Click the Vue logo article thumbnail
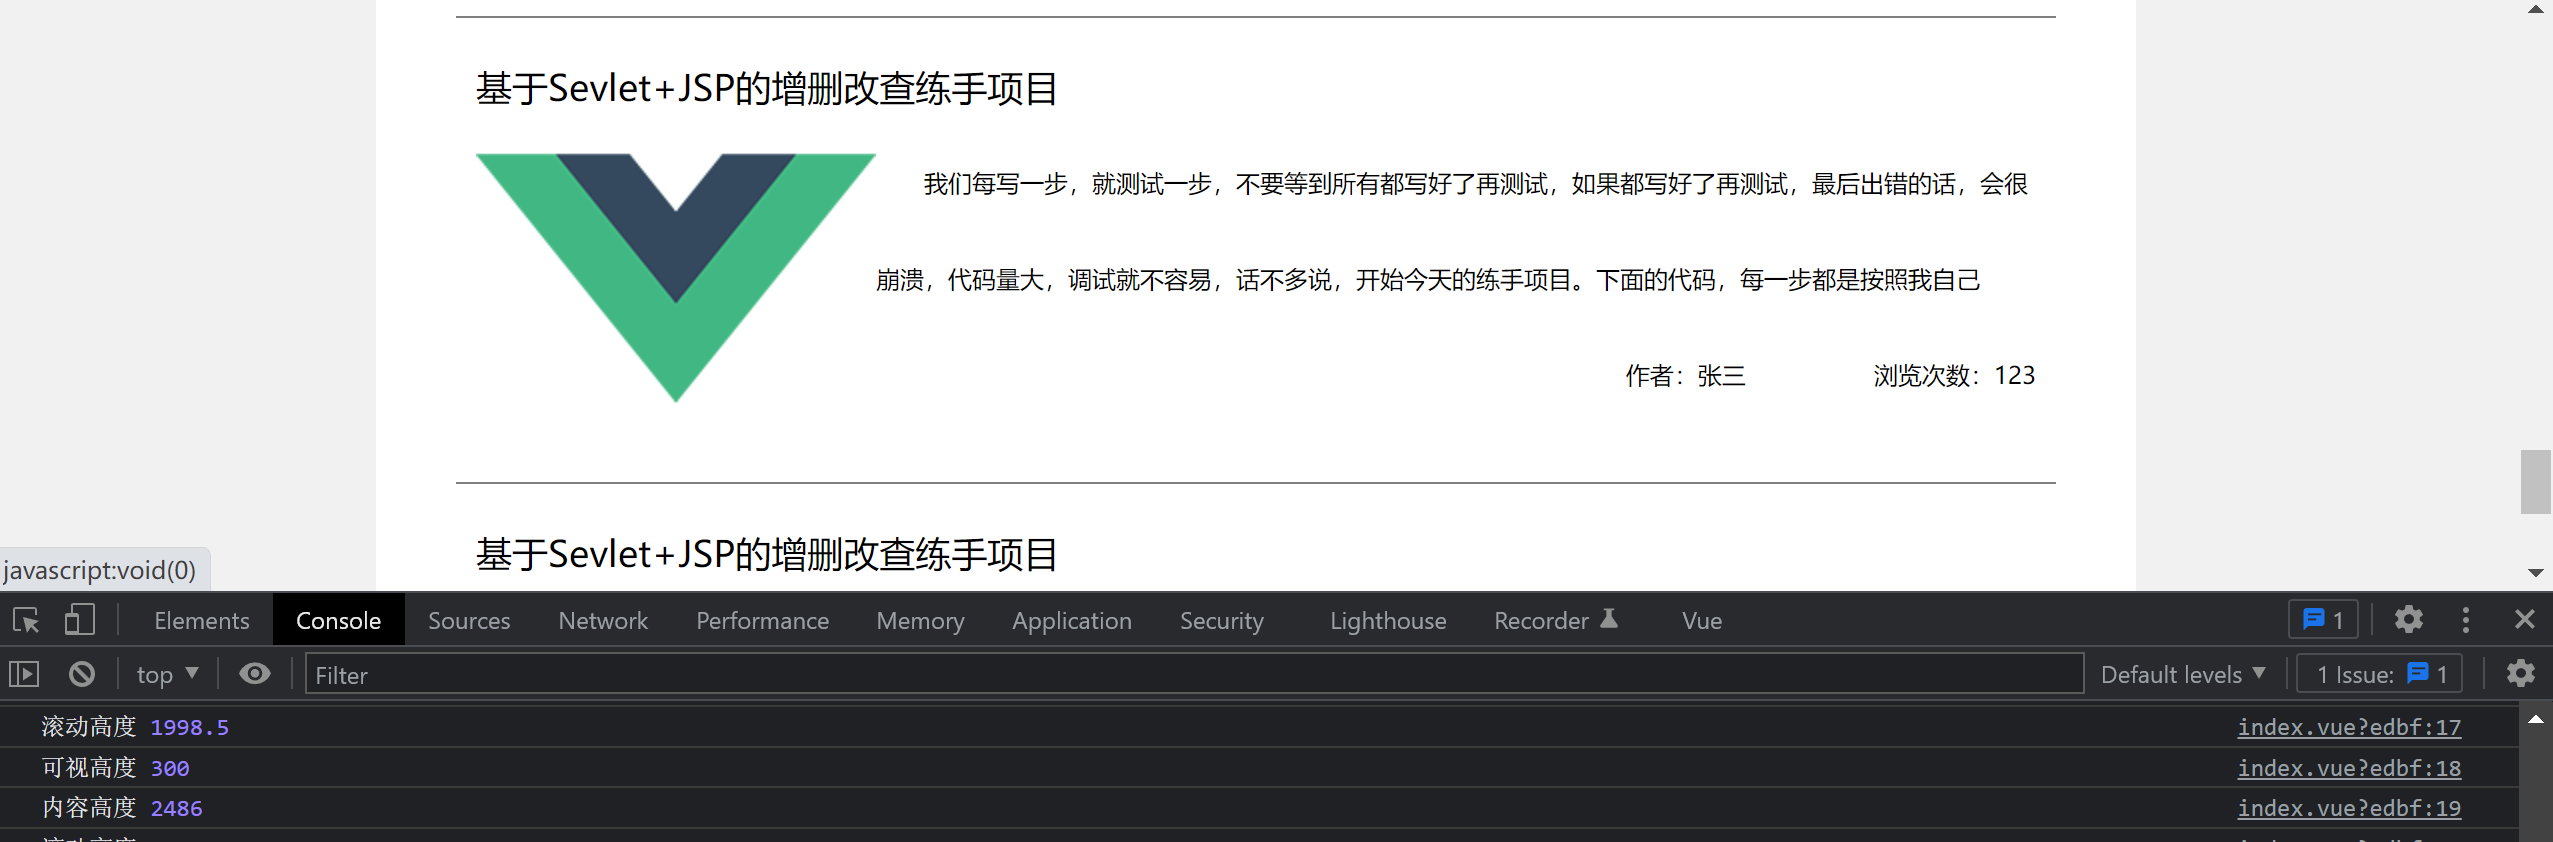2553x842 pixels. (x=676, y=278)
